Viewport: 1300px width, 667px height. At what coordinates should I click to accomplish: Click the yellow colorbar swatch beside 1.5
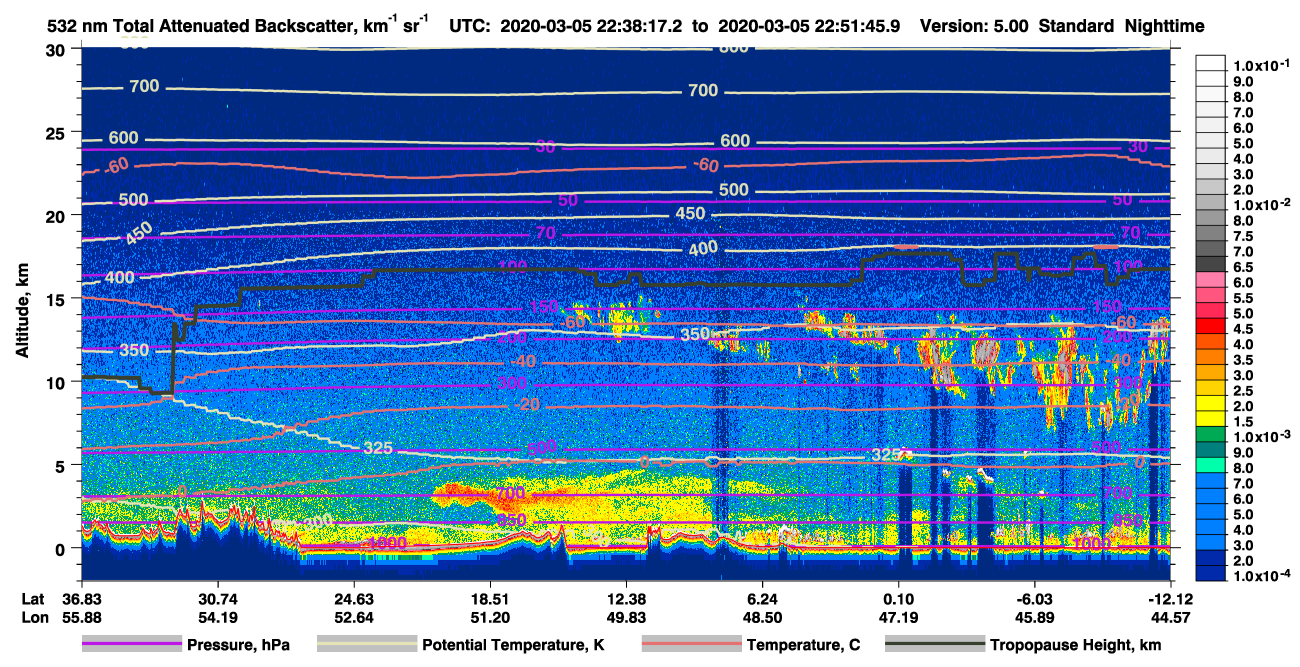pos(1210,418)
